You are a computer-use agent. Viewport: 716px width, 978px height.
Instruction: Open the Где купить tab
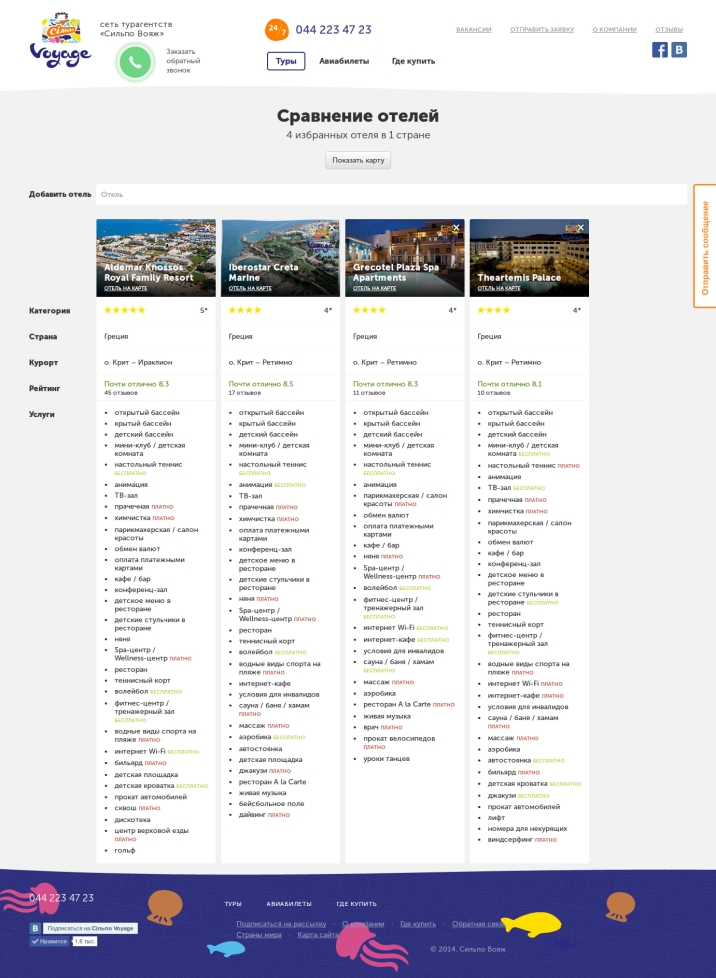[413, 61]
